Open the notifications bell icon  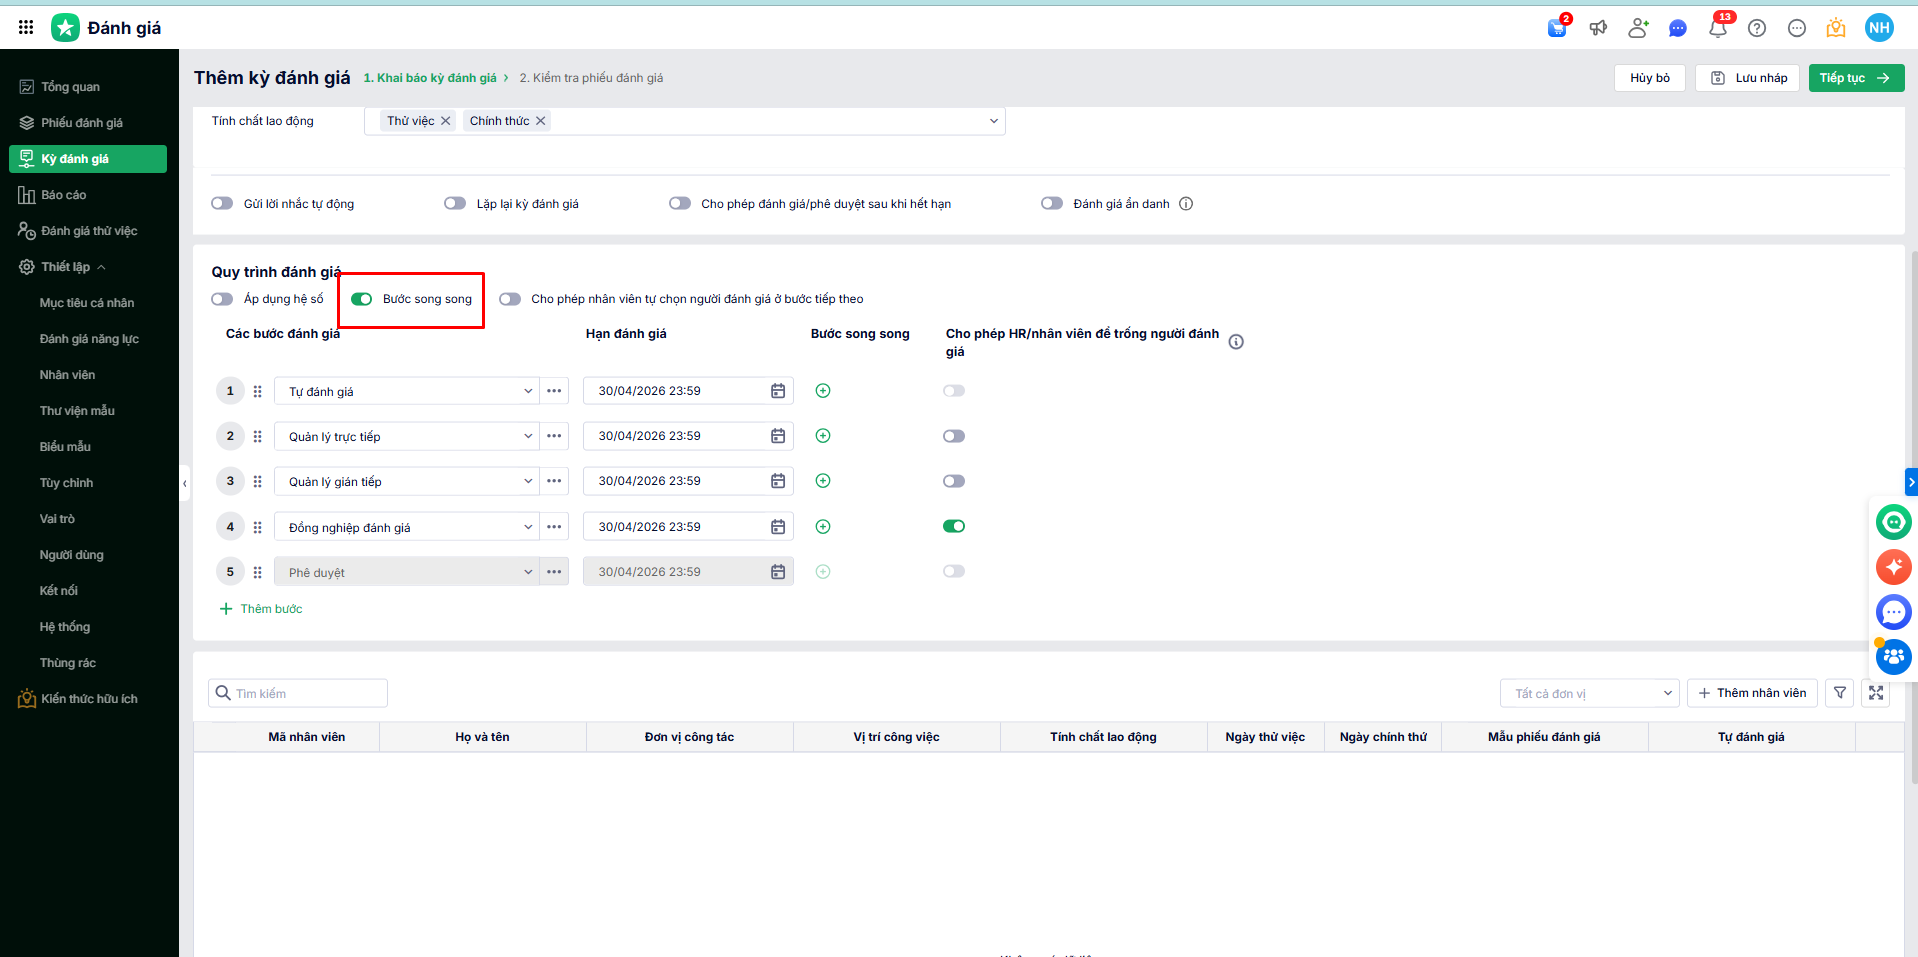[x=1717, y=28]
